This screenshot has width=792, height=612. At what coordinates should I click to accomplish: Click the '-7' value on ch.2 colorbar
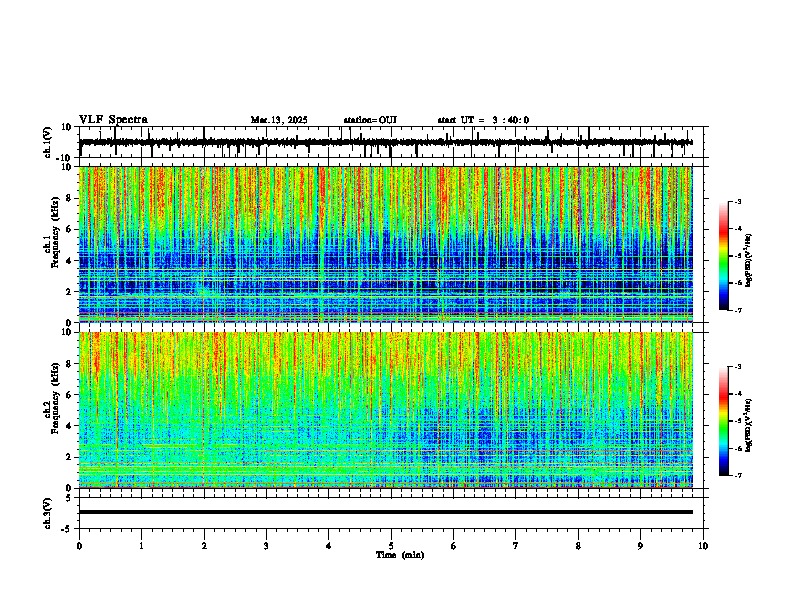(738, 475)
